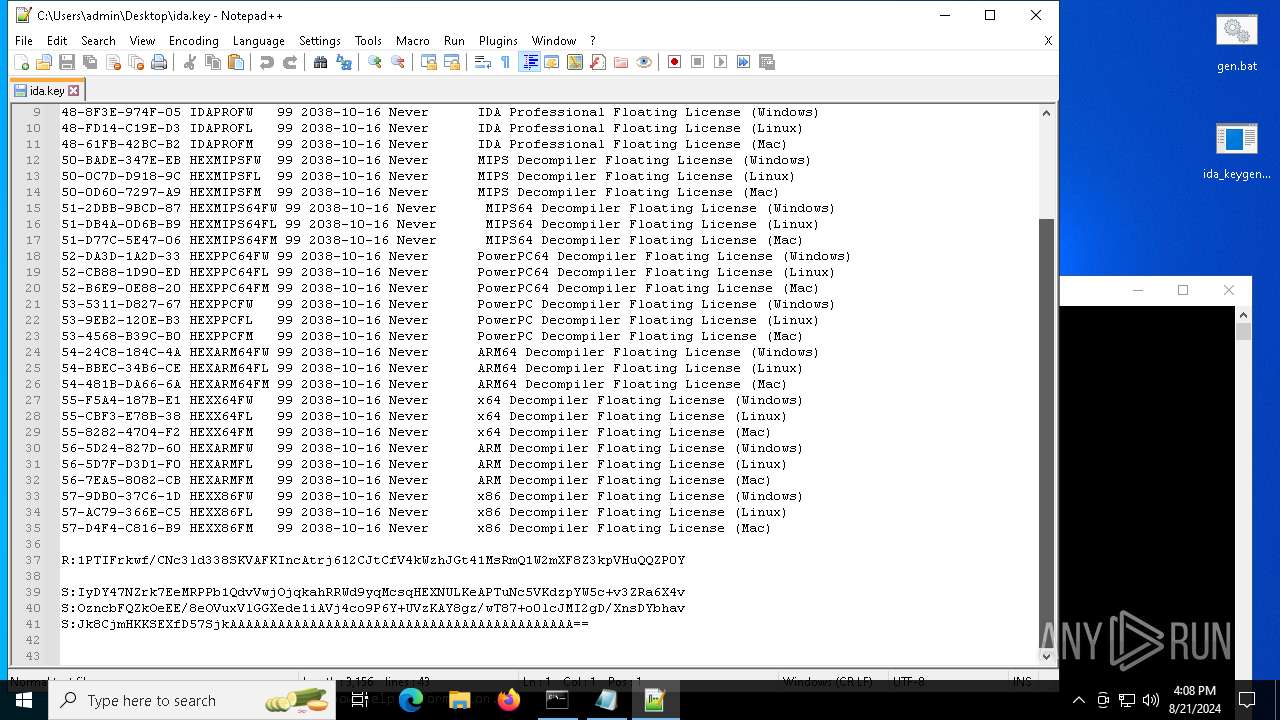Open the ida_keygen desktop icon
The width and height of the screenshot is (1280, 720).
[x=1237, y=152]
